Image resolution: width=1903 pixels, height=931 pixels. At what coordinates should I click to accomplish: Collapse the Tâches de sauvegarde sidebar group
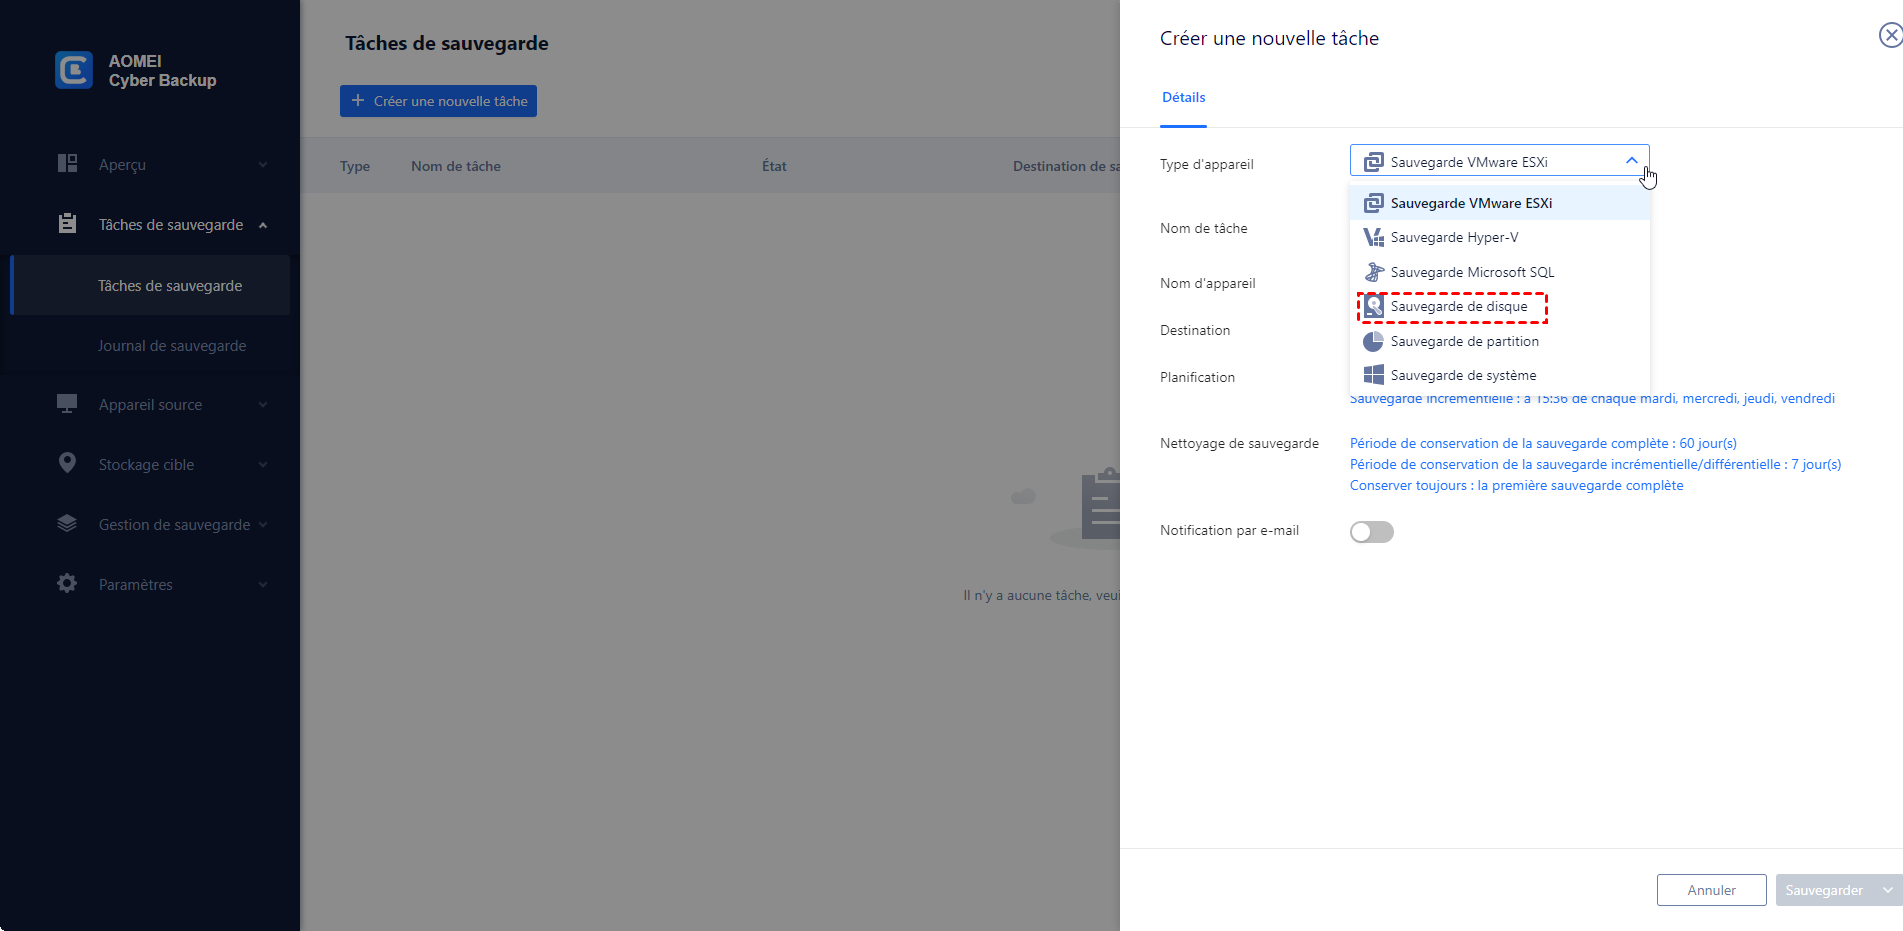(263, 225)
